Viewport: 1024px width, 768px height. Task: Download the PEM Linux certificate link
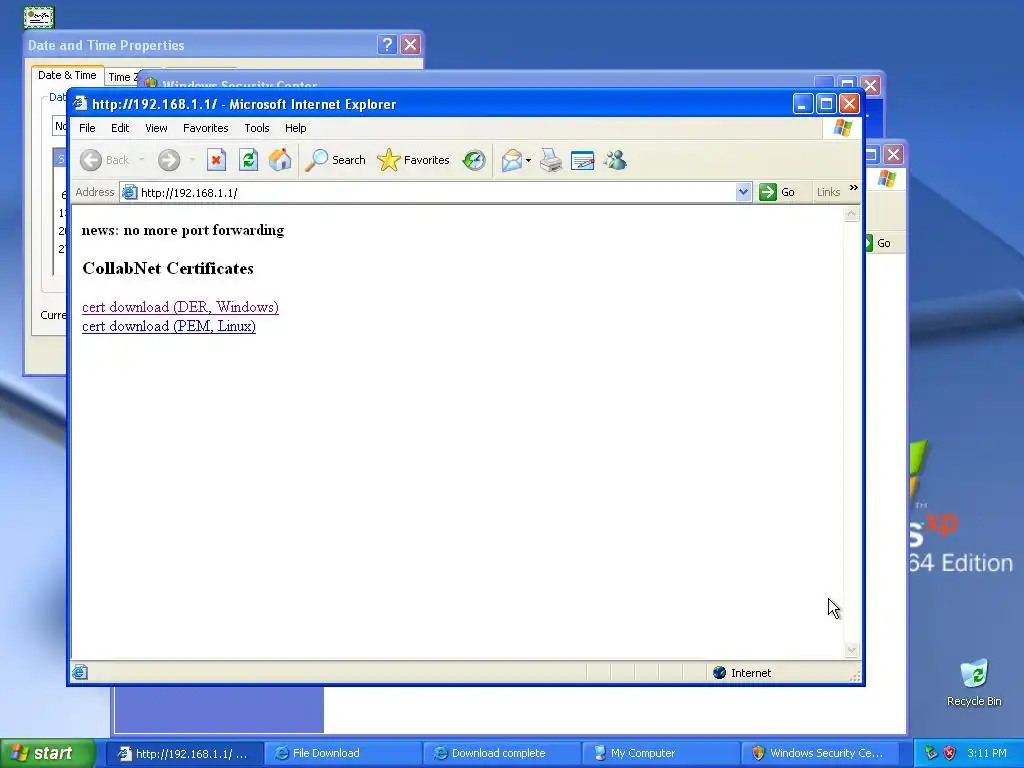click(169, 326)
